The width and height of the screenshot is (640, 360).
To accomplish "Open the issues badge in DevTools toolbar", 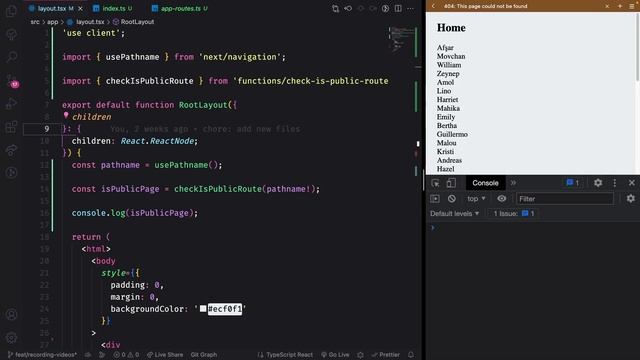I will coord(573,183).
